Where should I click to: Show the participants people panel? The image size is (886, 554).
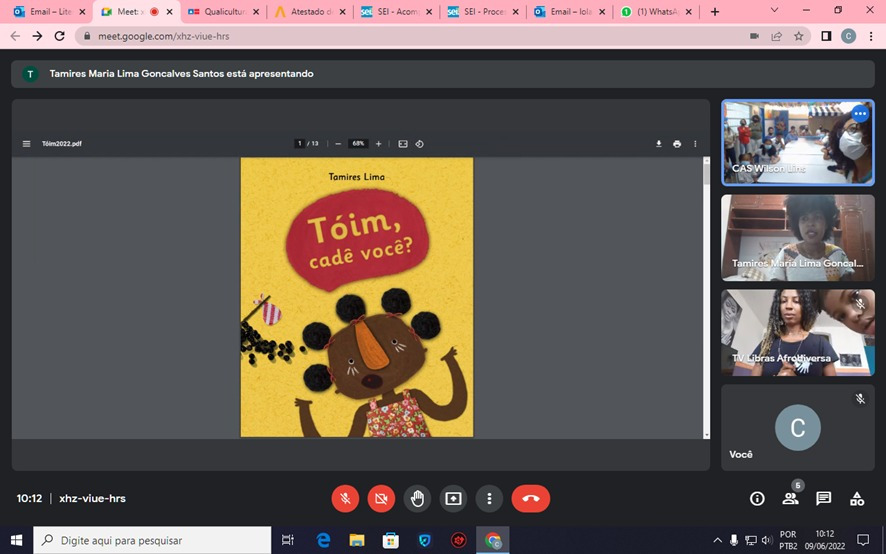(790, 499)
